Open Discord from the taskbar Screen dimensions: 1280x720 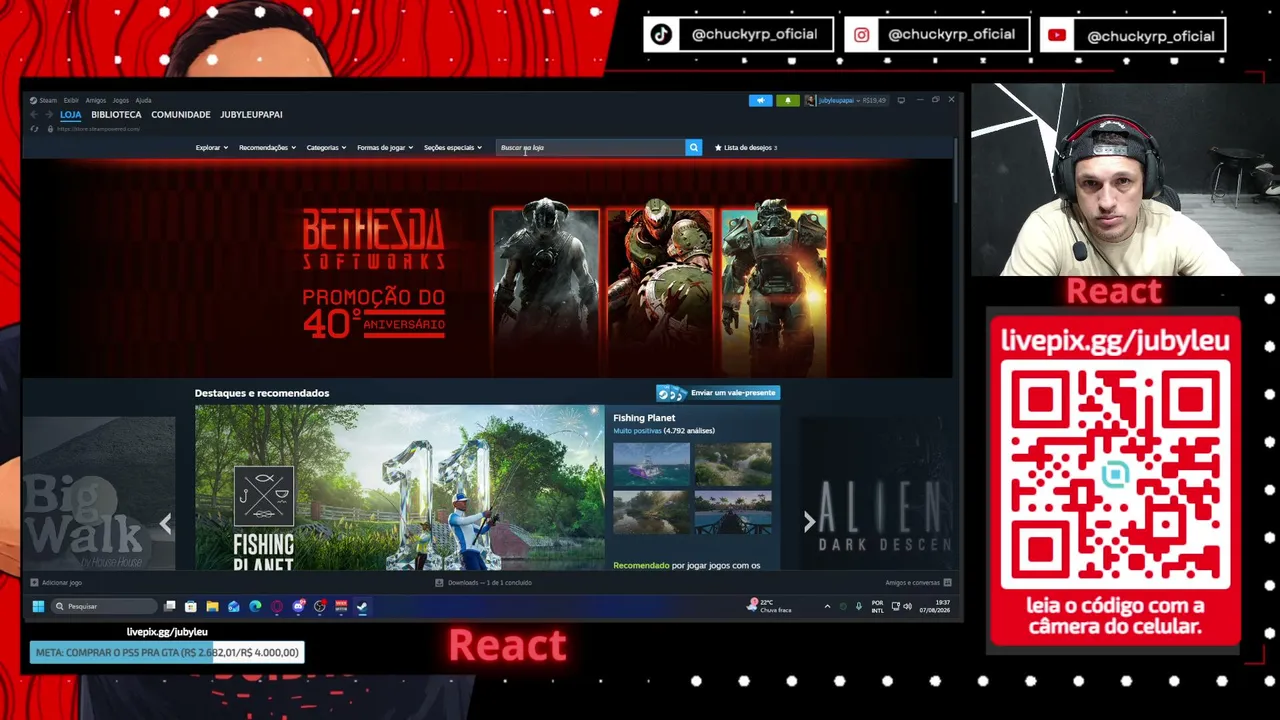pyautogui.click(x=298, y=606)
